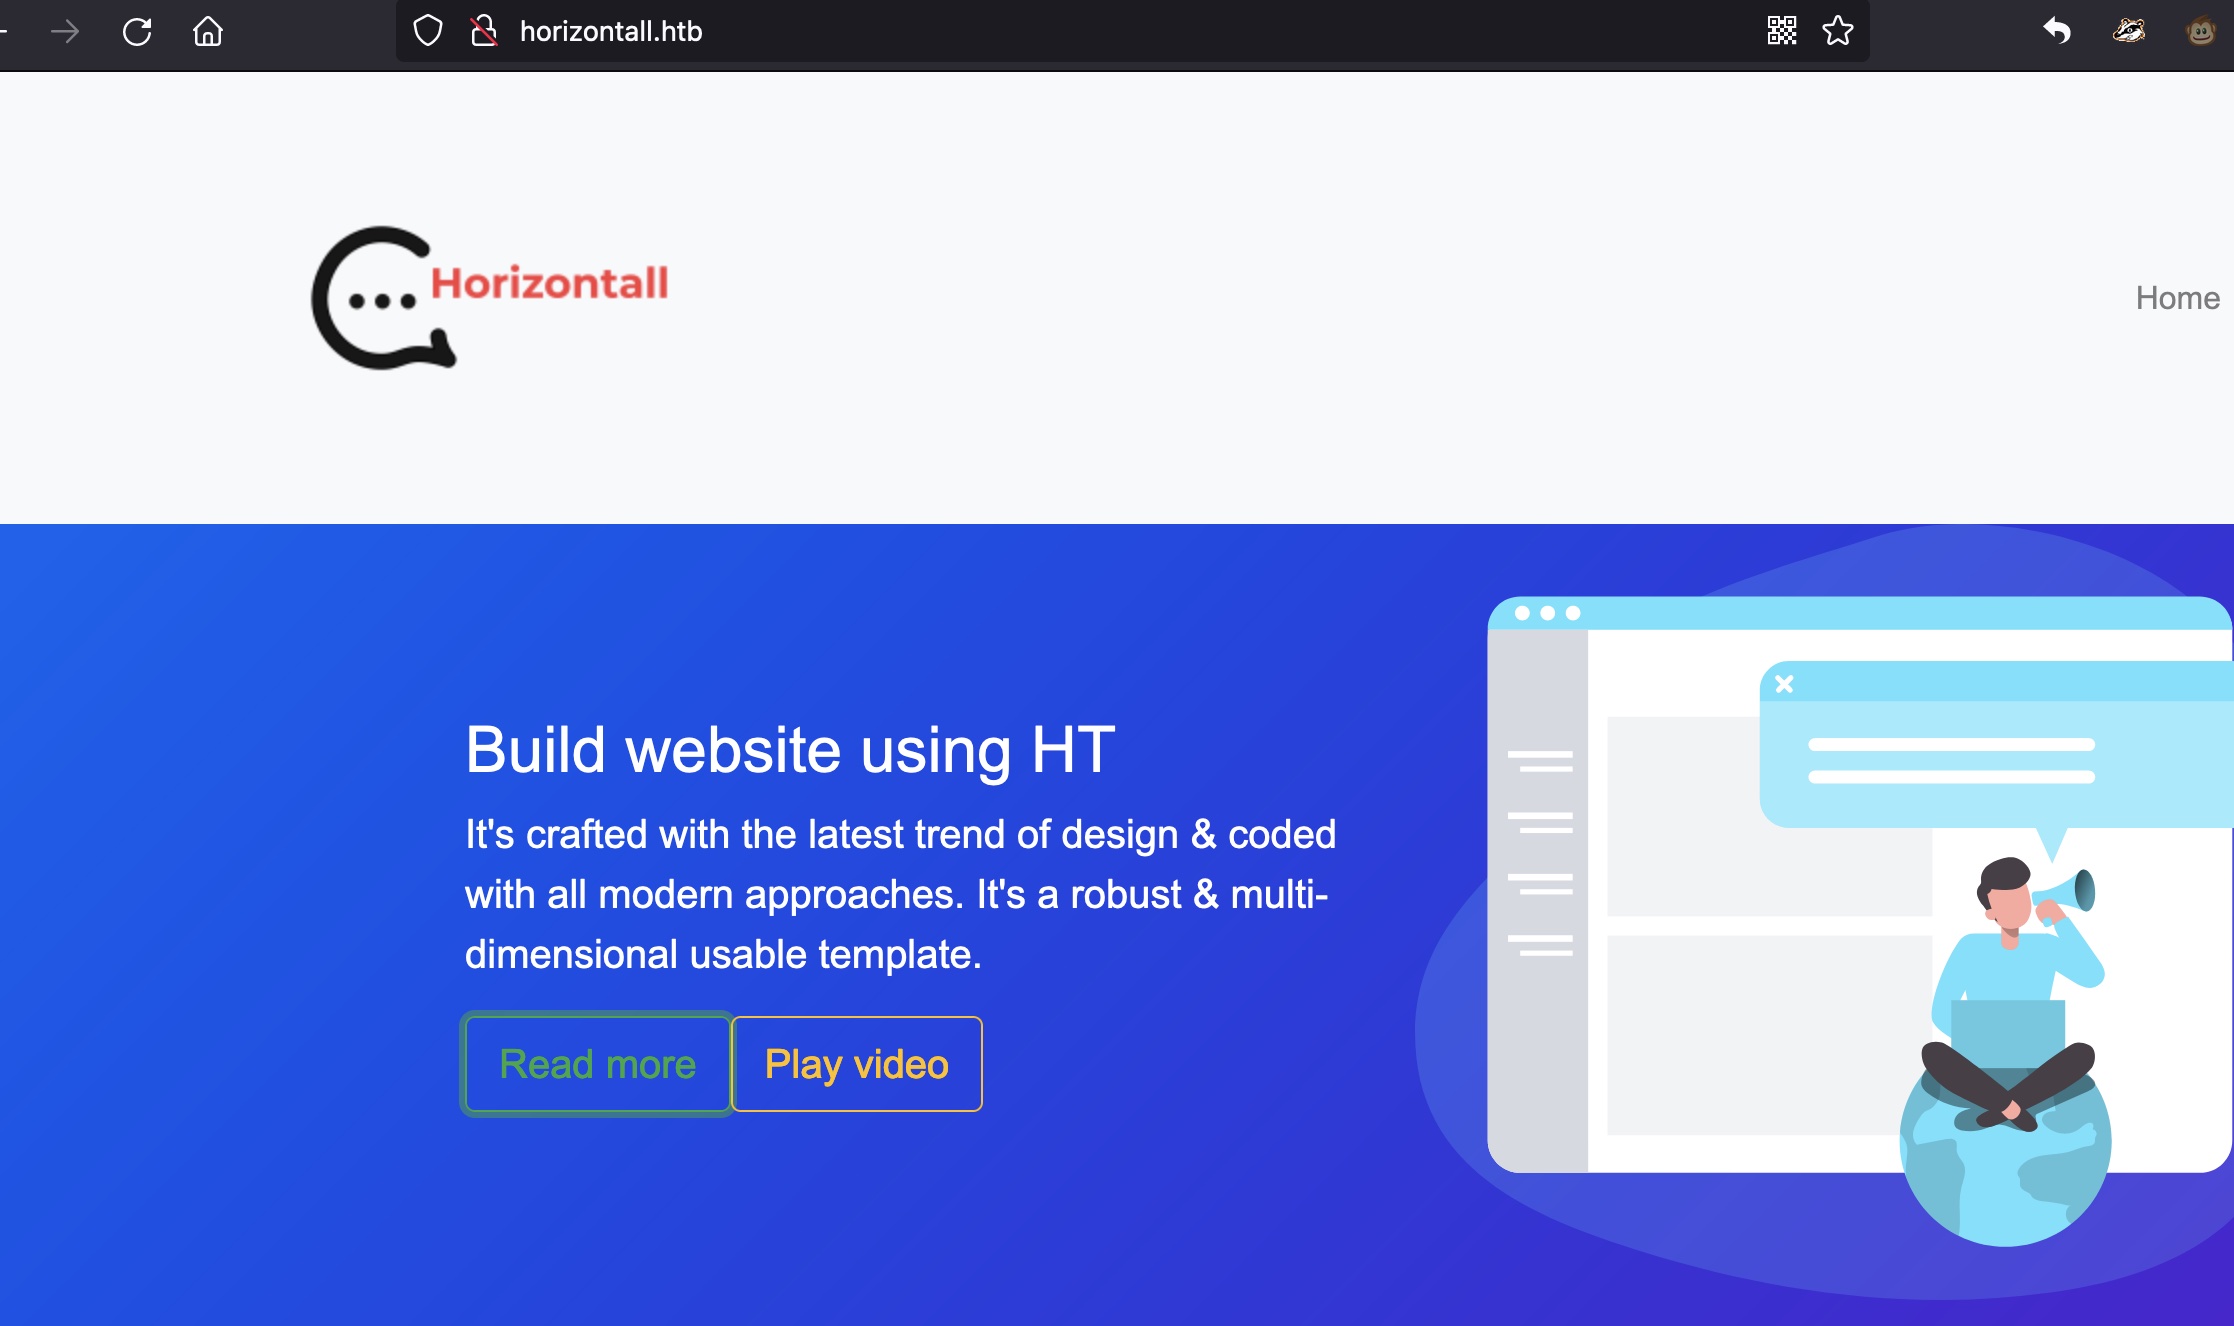Reload the current page
The width and height of the screenshot is (2234, 1326).
coord(137,32)
